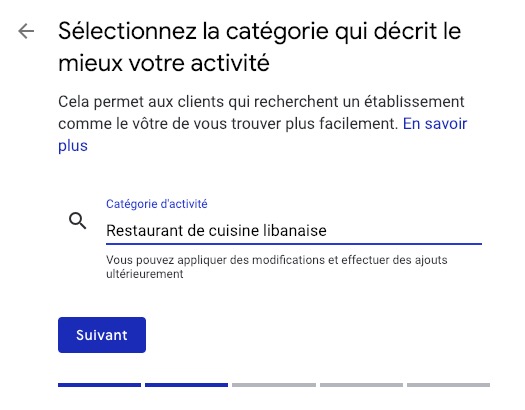
Task: Click the "Sélectionnez la catégorie" heading line
Action: coord(259,31)
